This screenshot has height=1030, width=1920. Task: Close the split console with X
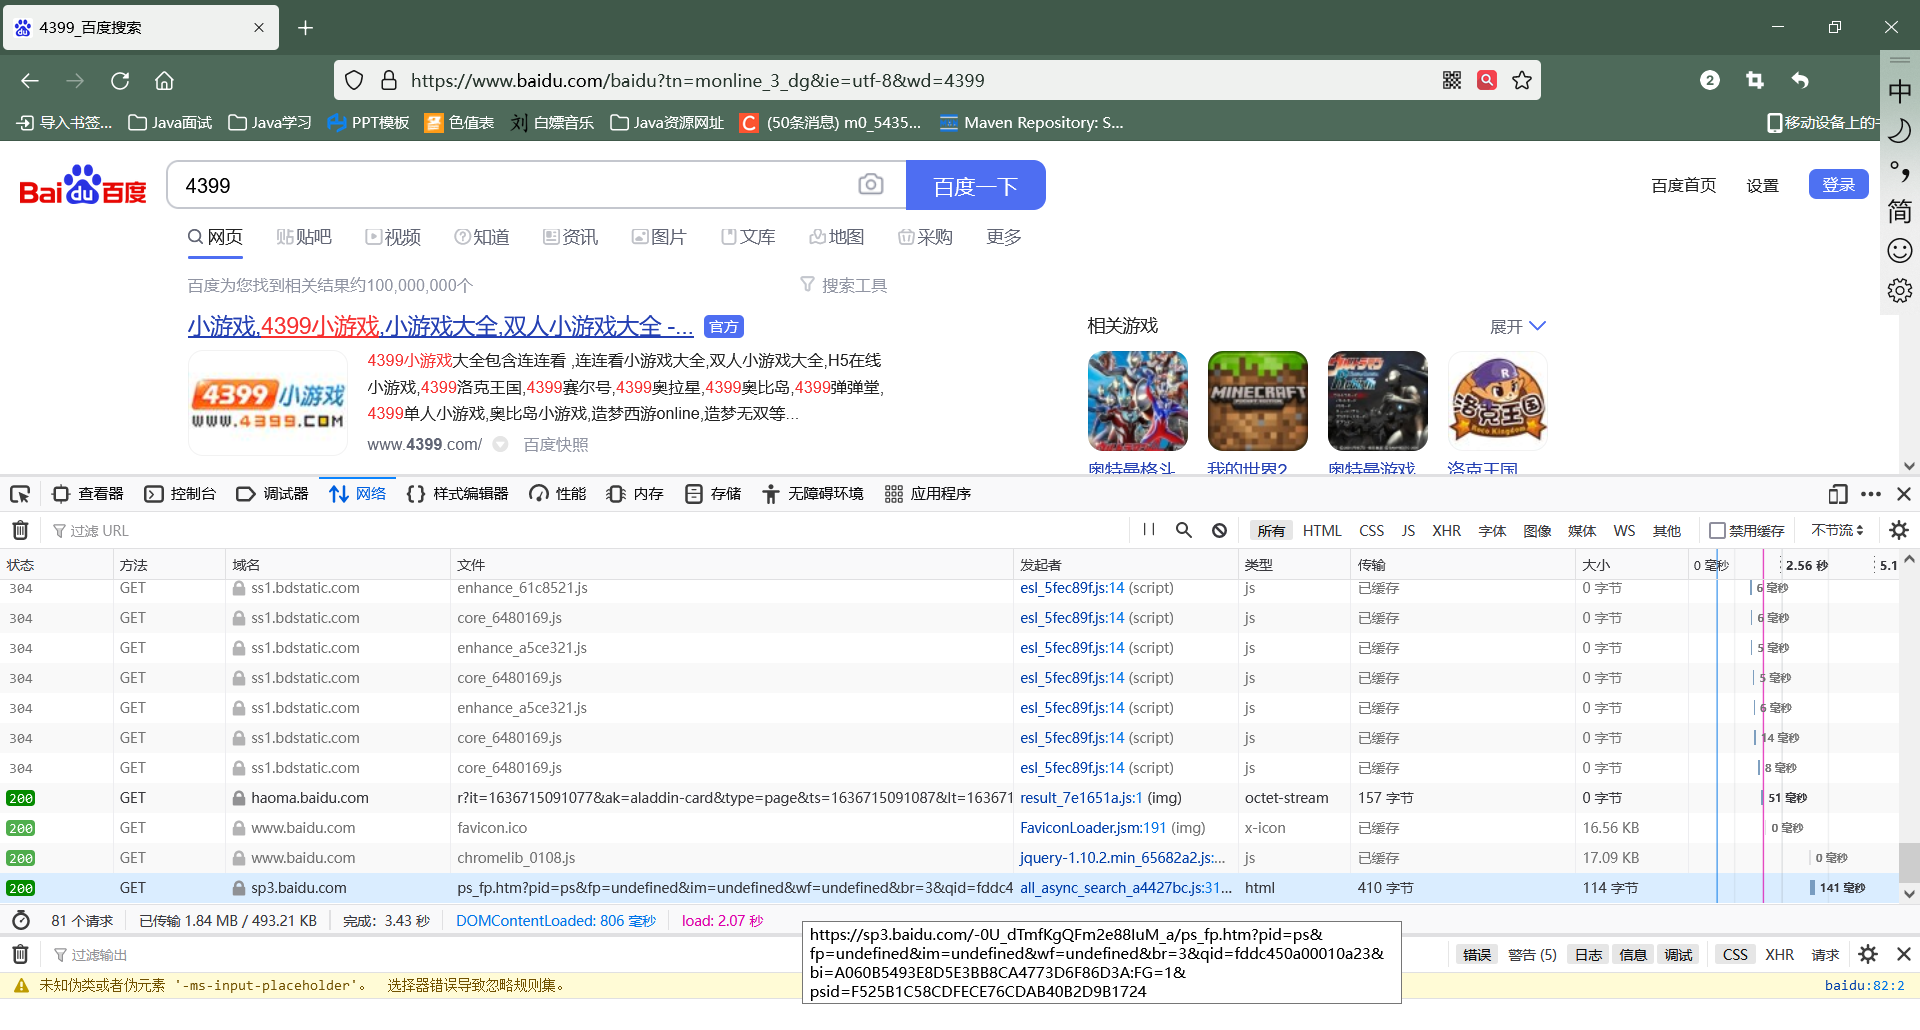click(x=1904, y=954)
